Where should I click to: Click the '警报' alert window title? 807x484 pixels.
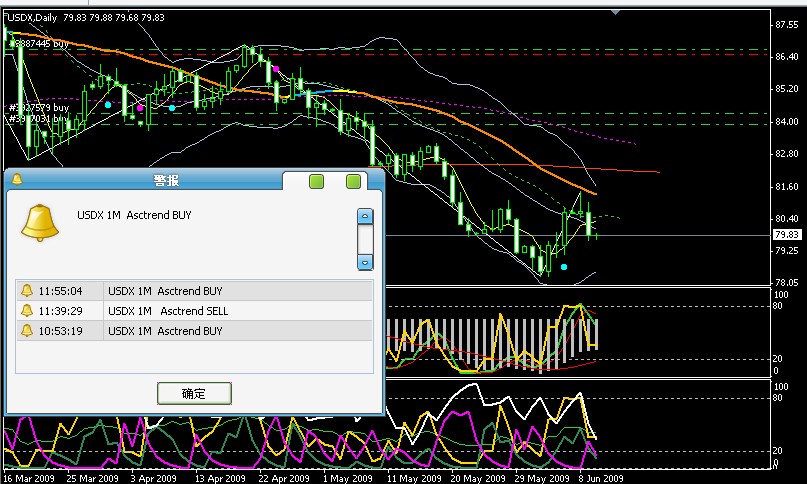click(x=166, y=180)
